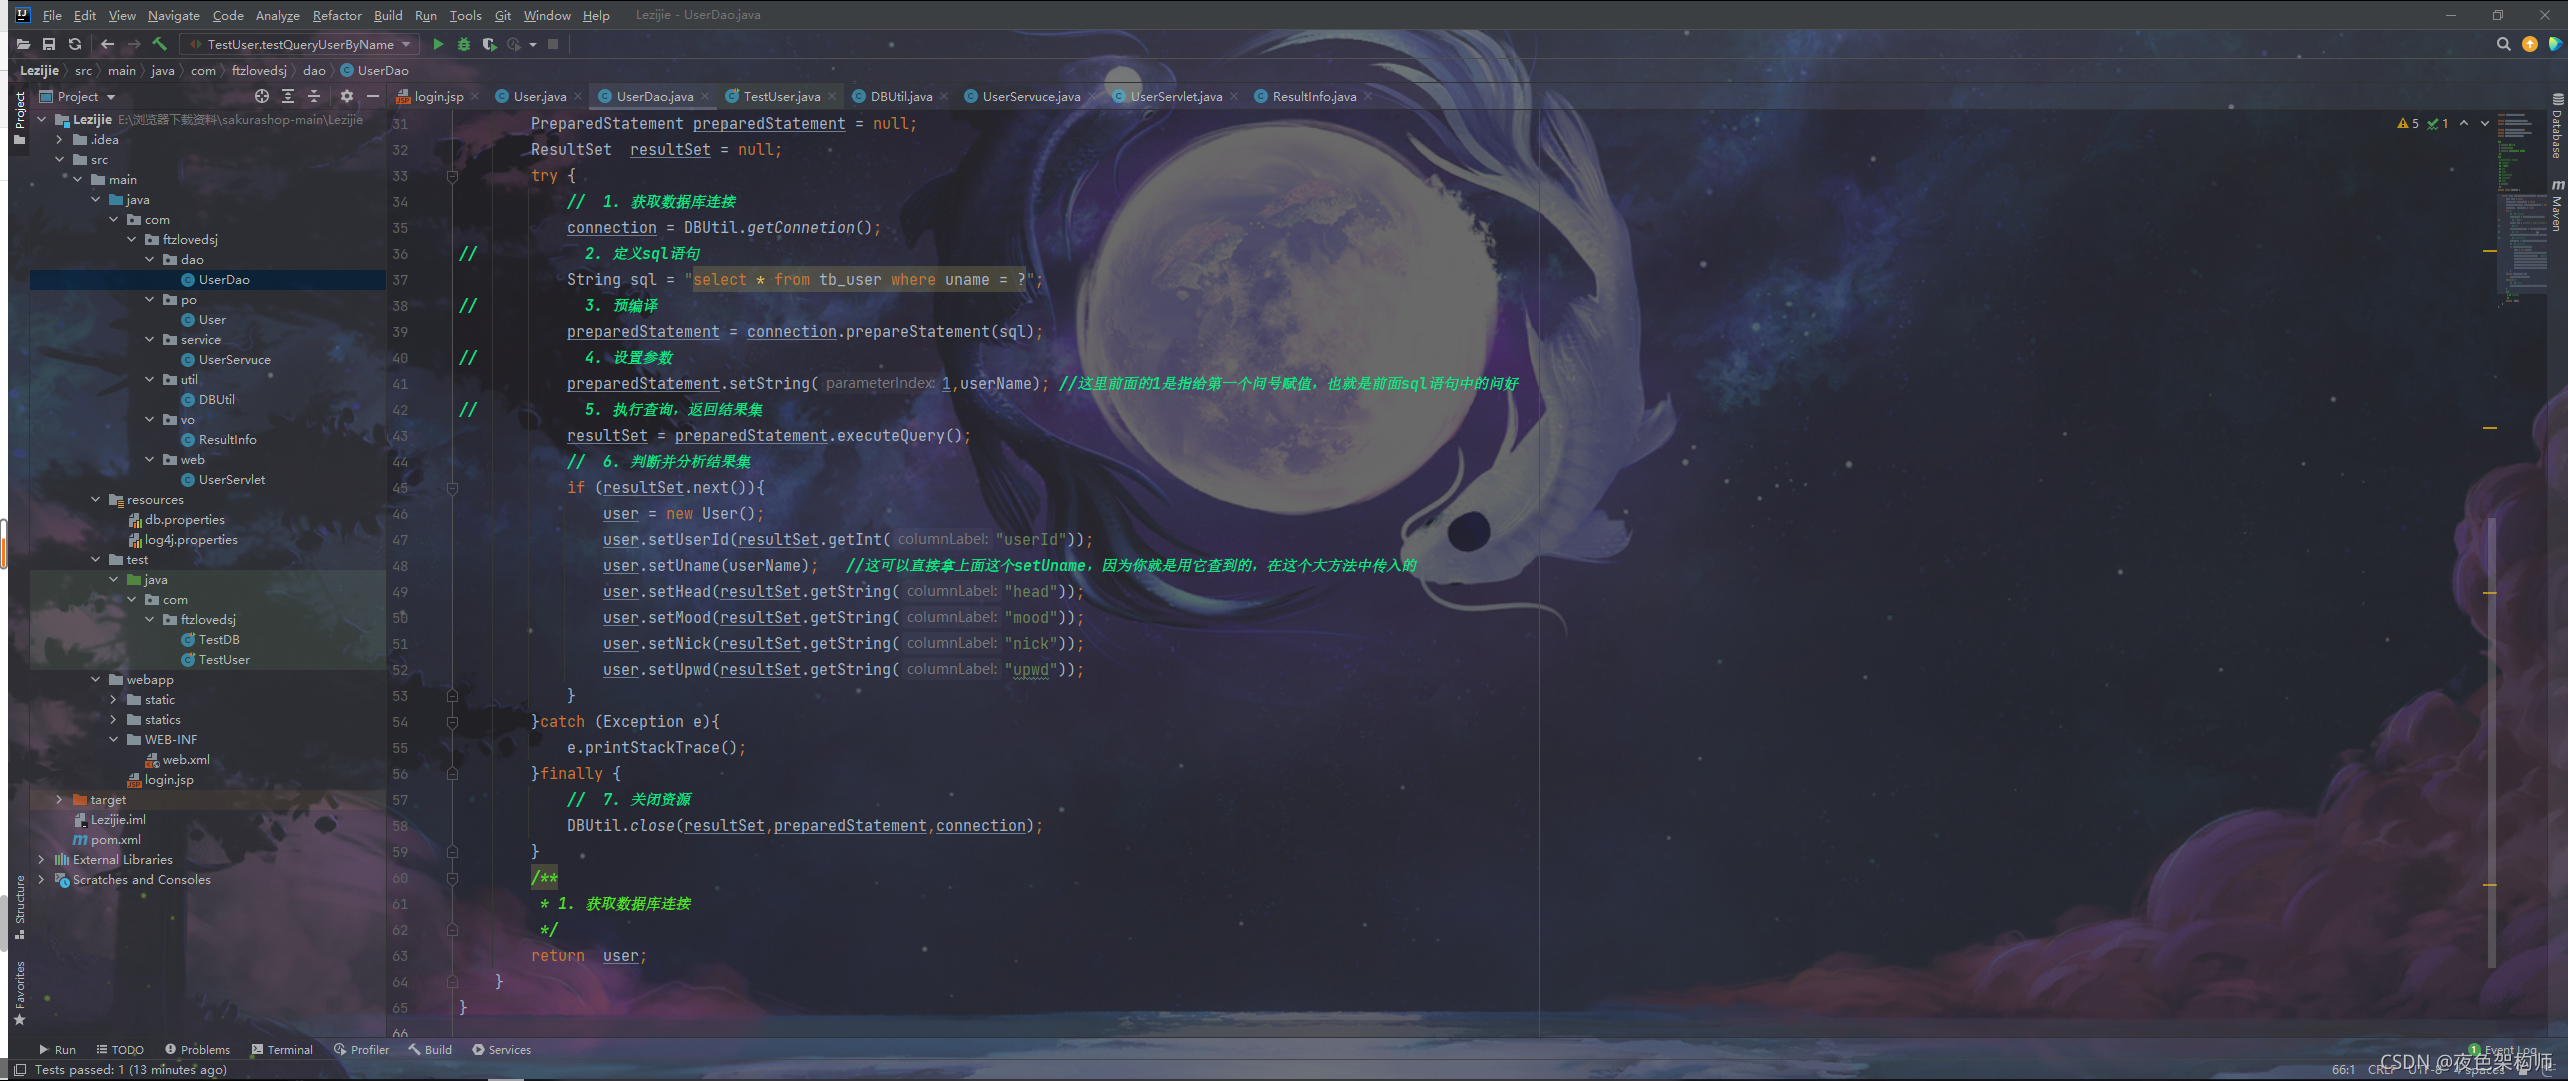Open the Refactor menu
This screenshot has height=1081, width=2568.
[x=336, y=15]
